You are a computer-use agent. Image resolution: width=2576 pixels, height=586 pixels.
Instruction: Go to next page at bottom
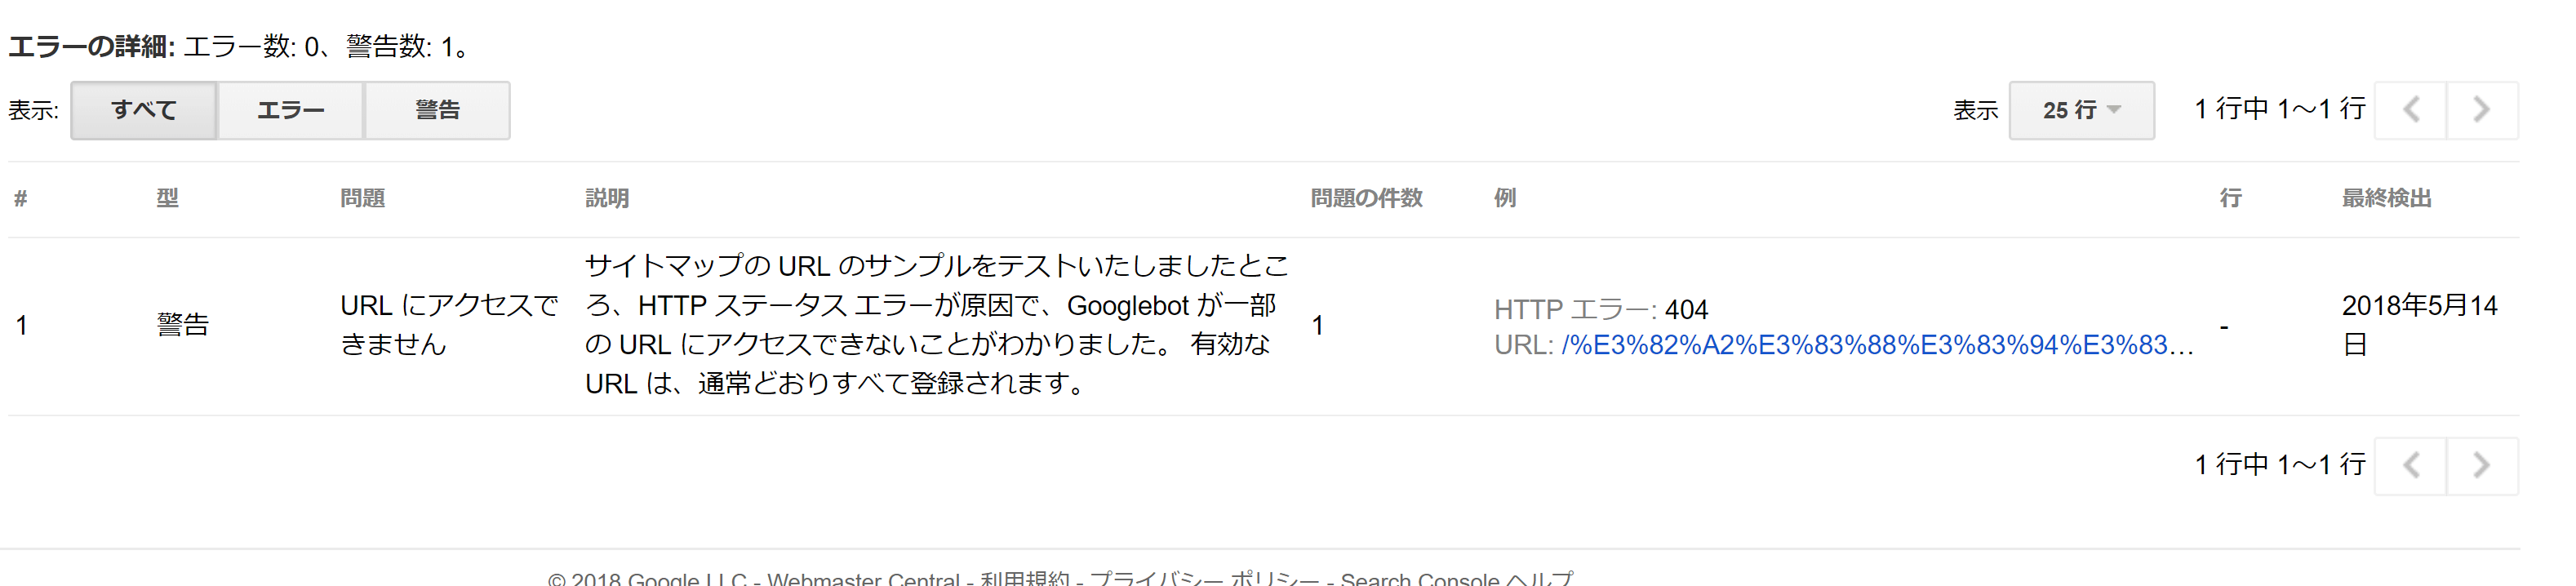coord(2482,465)
